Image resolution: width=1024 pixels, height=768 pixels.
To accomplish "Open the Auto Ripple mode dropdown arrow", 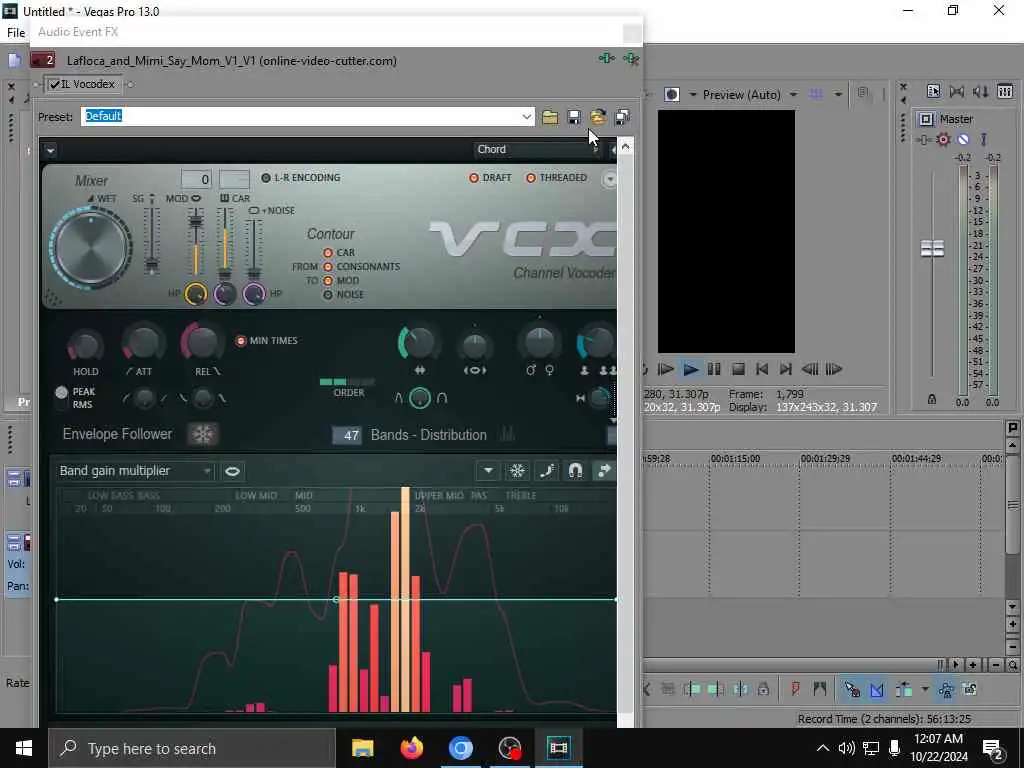I will [925, 689].
